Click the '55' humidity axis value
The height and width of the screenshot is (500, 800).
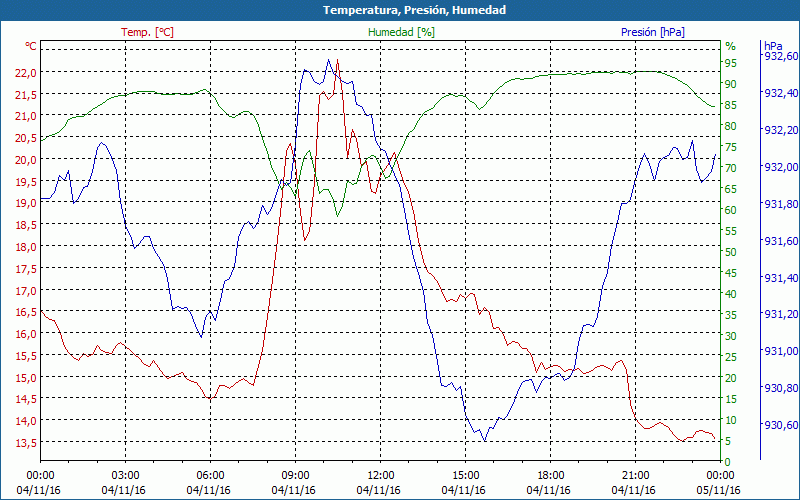coord(731,231)
